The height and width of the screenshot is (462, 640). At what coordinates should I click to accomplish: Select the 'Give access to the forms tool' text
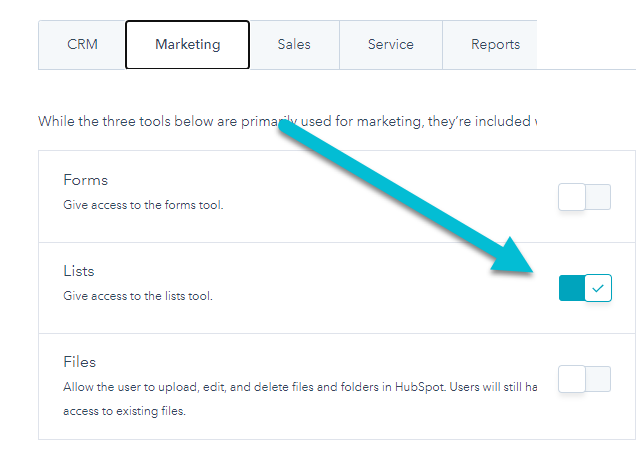(x=143, y=205)
